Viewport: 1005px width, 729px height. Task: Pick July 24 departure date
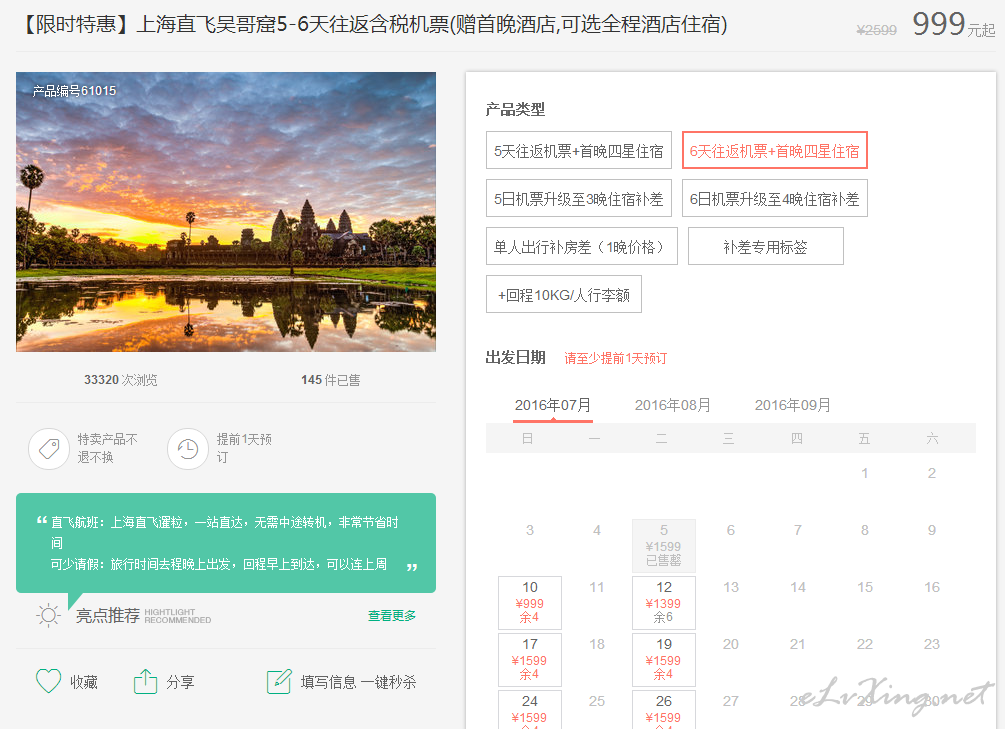click(530, 710)
